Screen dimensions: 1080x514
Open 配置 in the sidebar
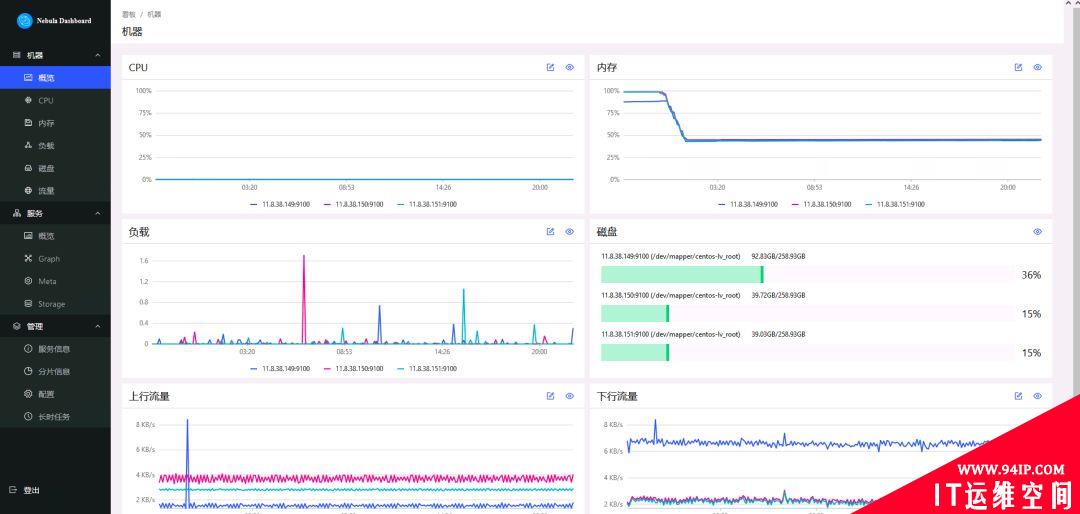[x=55, y=394]
